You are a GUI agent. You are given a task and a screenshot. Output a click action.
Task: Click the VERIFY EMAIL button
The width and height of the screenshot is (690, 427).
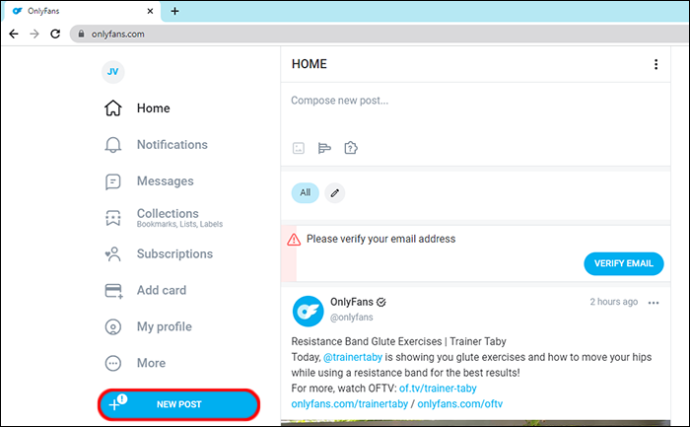click(x=624, y=264)
